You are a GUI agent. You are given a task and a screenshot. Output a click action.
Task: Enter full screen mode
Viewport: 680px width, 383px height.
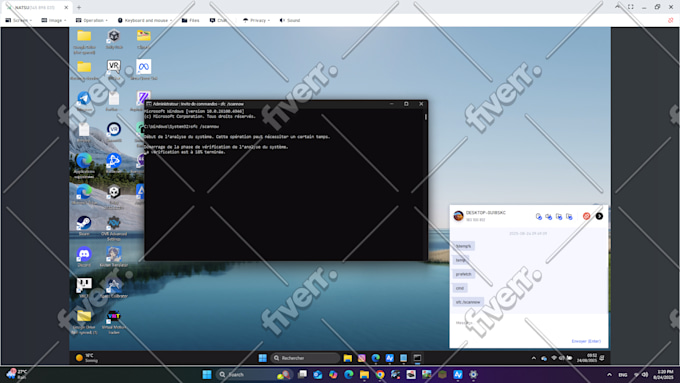(x=631, y=7)
